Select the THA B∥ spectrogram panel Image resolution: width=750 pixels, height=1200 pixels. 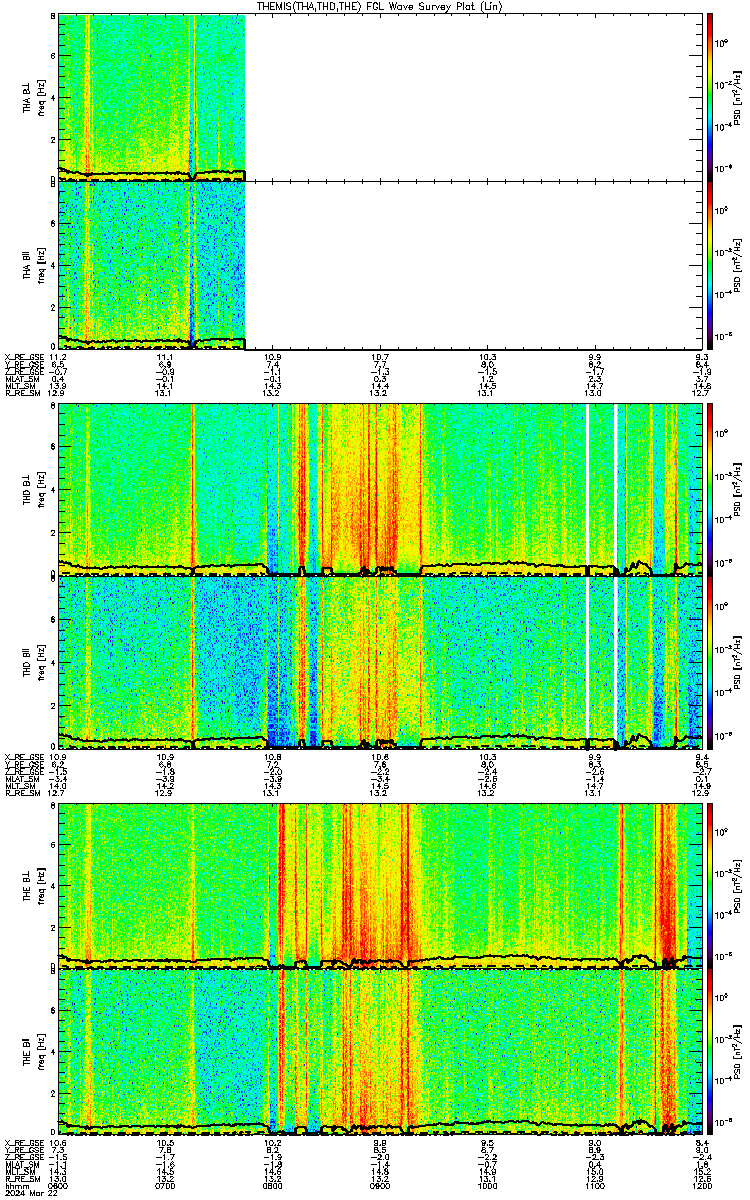pyautogui.click(x=378, y=265)
